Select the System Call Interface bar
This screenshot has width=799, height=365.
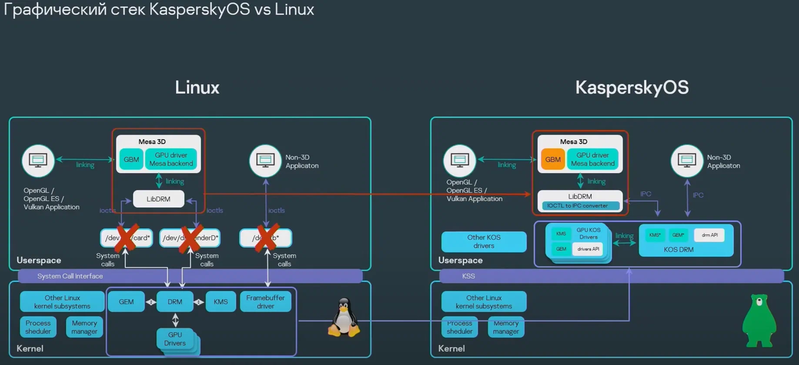pyautogui.click(x=190, y=276)
